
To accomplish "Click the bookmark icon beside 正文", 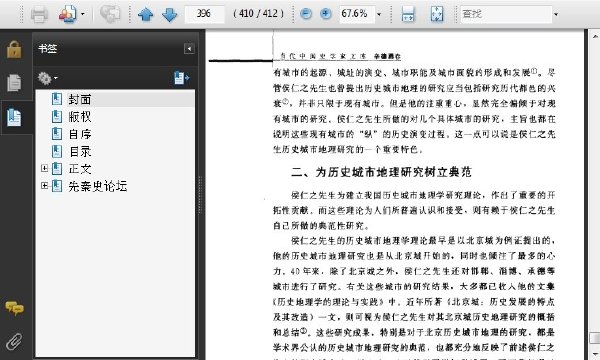I will pos(57,169).
